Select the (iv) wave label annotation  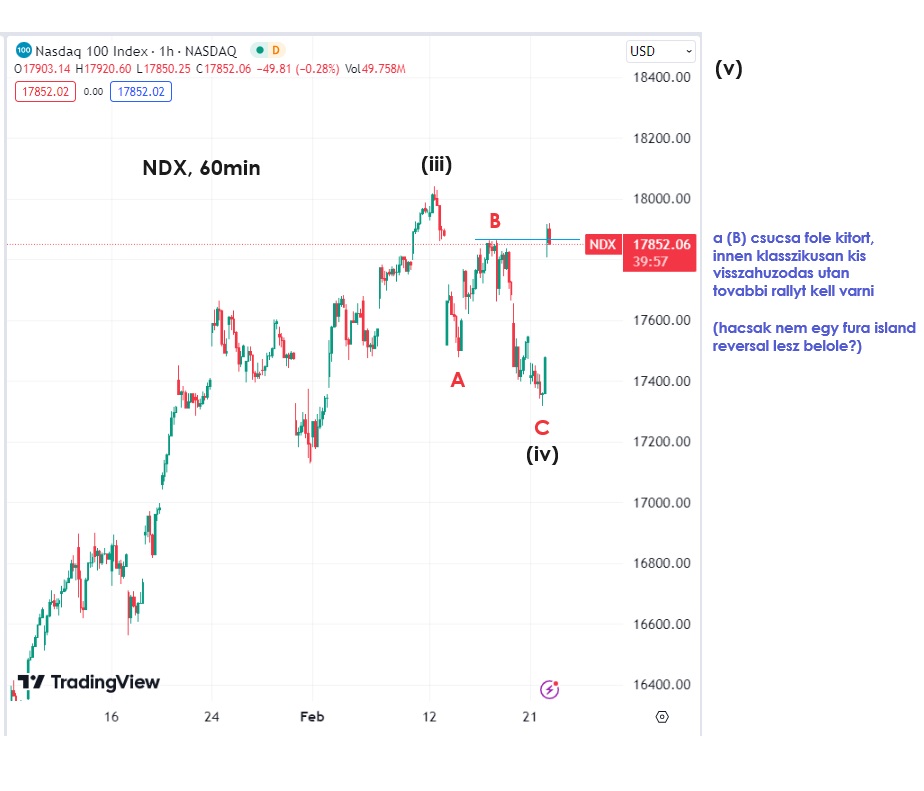click(542, 454)
